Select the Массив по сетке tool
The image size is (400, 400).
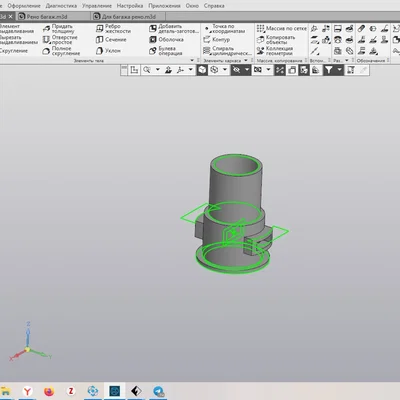(282, 29)
